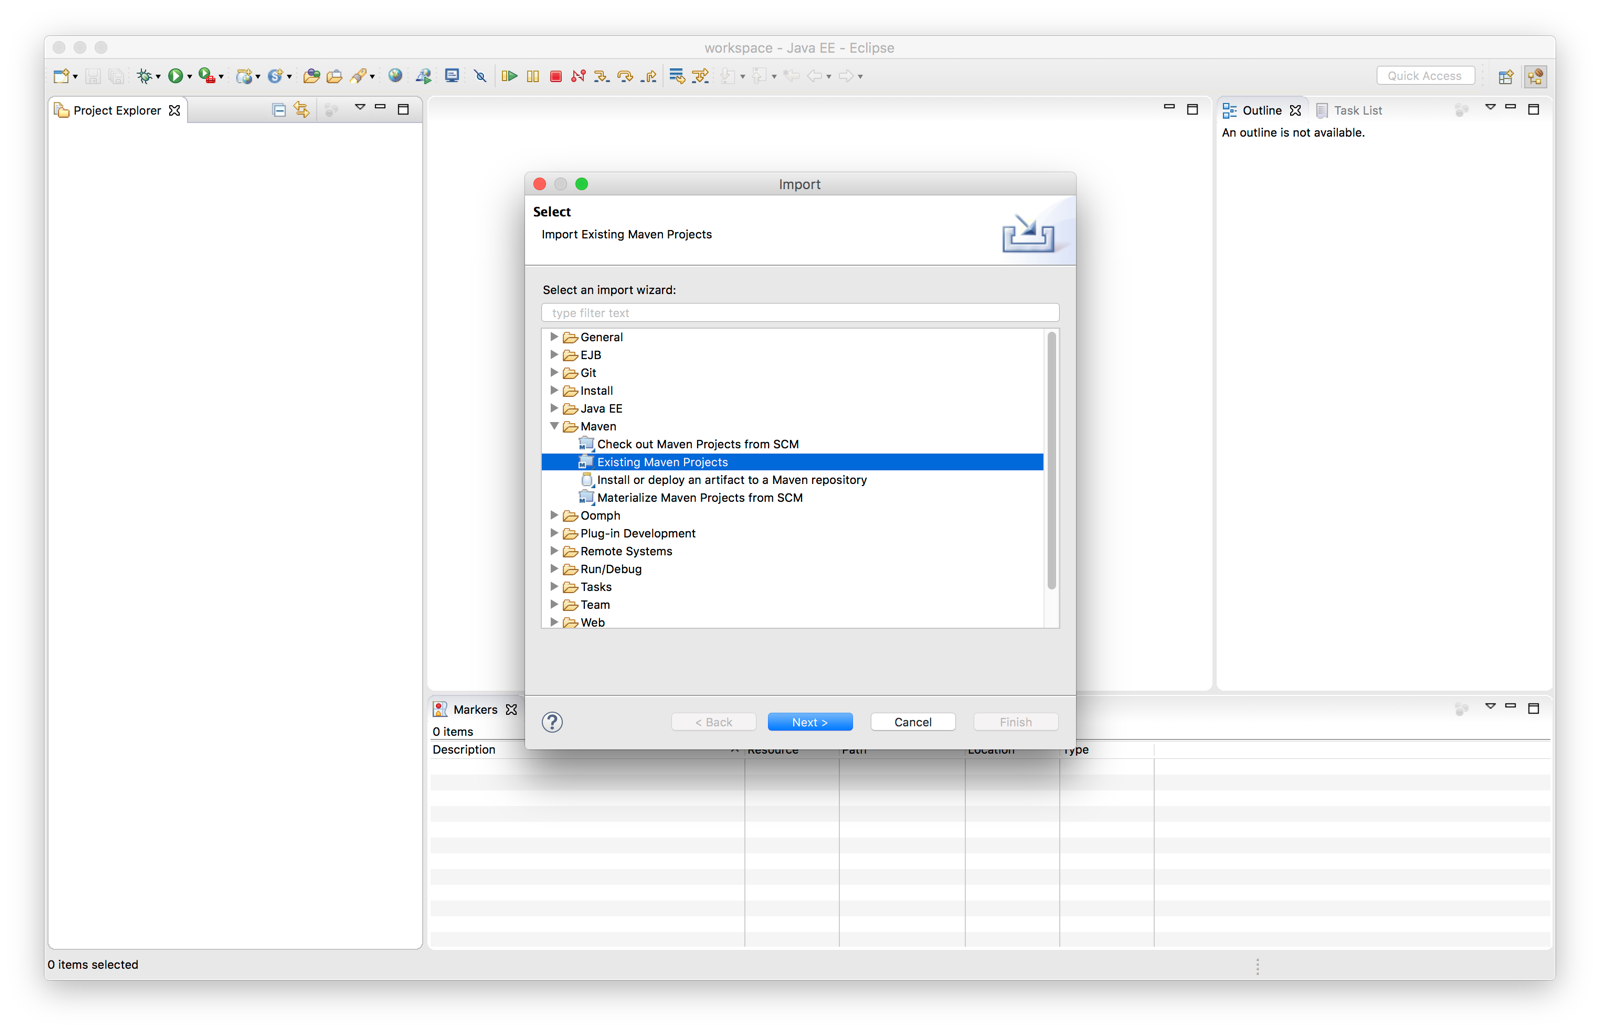Viewport: 1600px width, 1033px height.
Task: Click the import wizard list scrollbar
Action: (x=1051, y=461)
